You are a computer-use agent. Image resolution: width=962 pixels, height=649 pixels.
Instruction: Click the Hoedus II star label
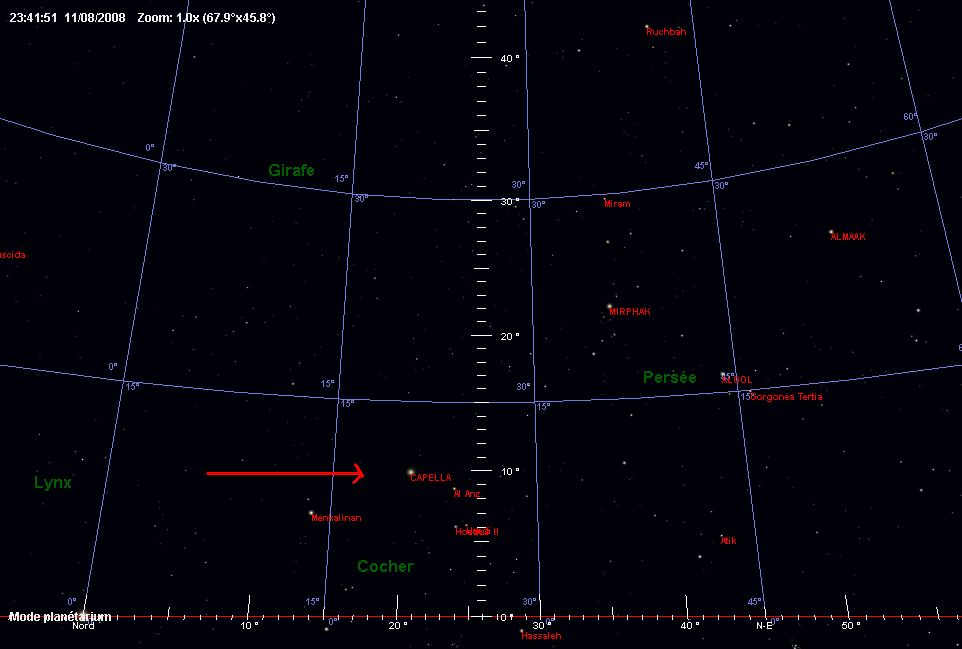(476, 532)
